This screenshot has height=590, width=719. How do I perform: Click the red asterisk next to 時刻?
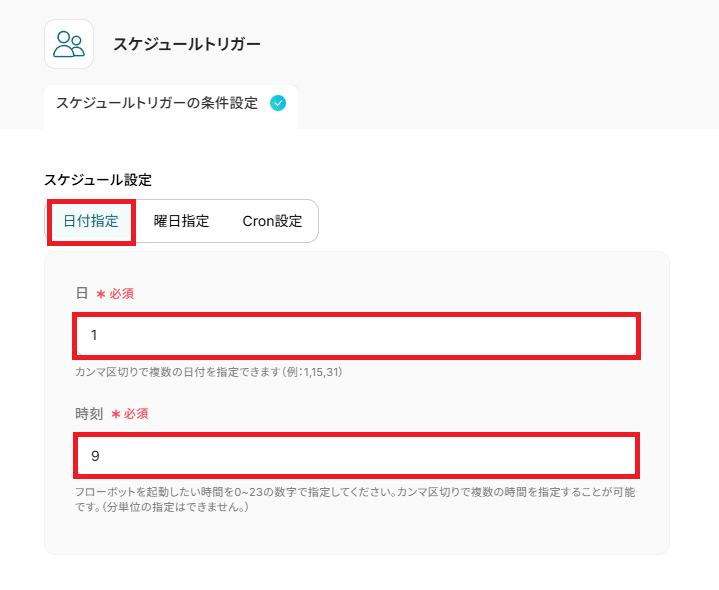click(x=116, y=414)
